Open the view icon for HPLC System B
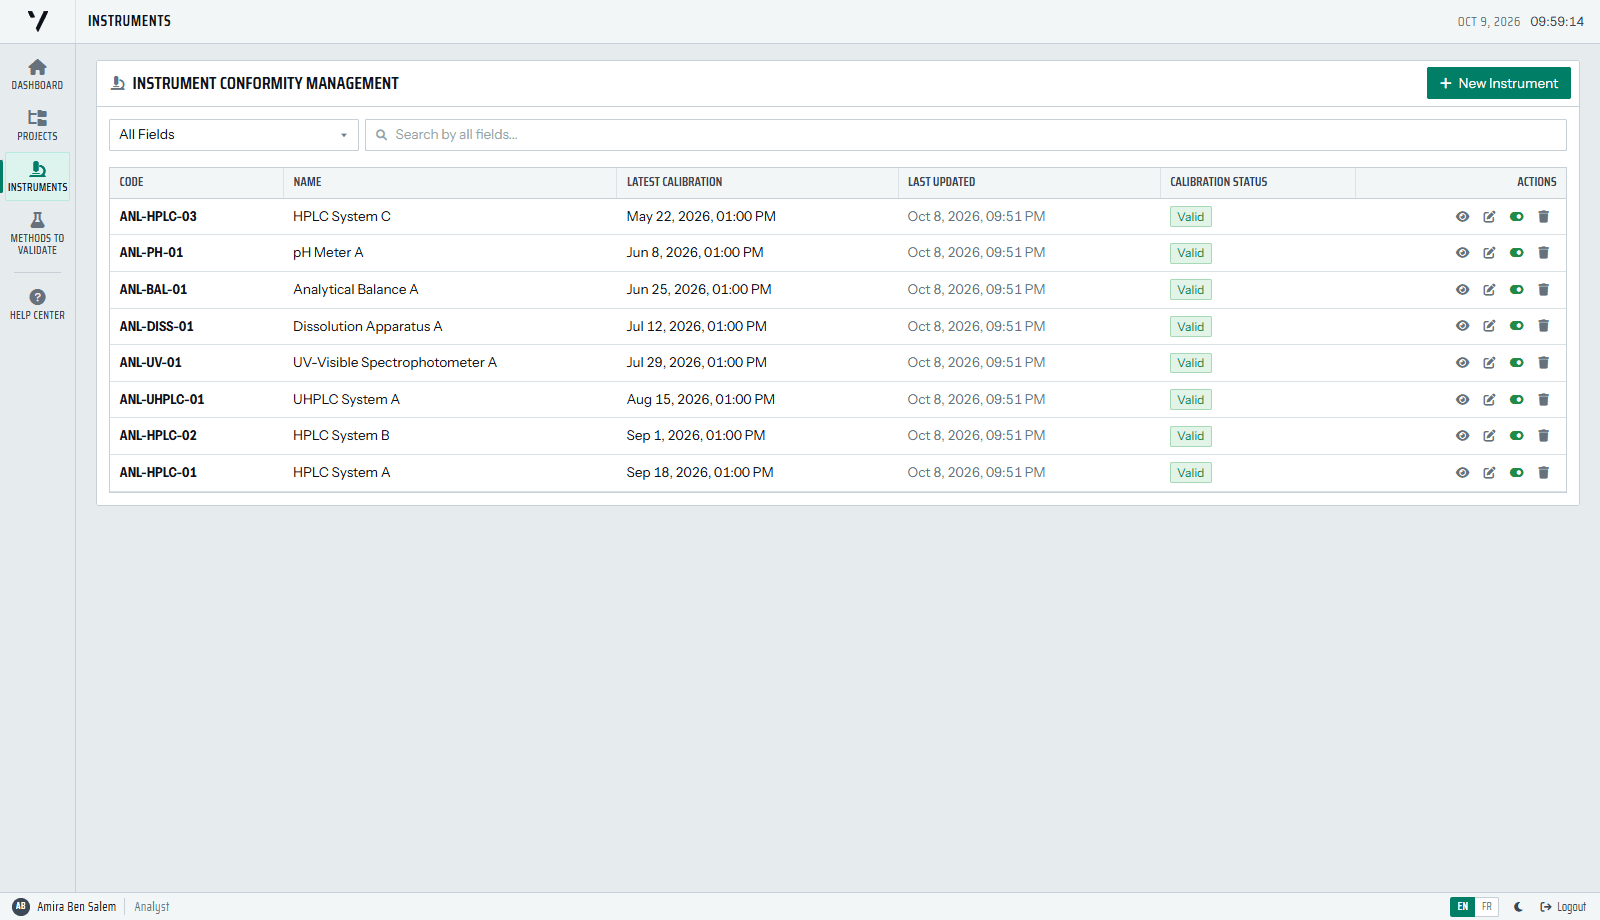The width and height of the screenshot is (1600, 920). pos(1462,436)
